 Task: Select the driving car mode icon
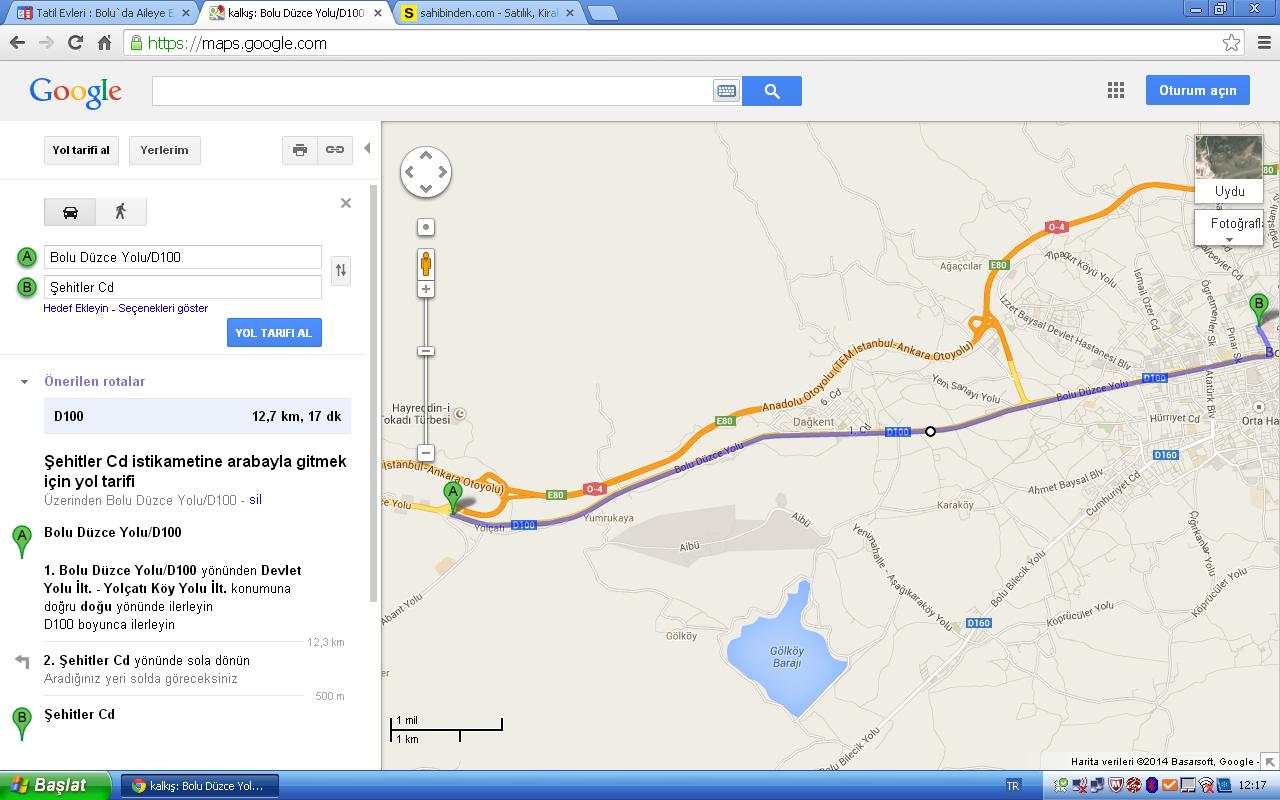[70, 212]
